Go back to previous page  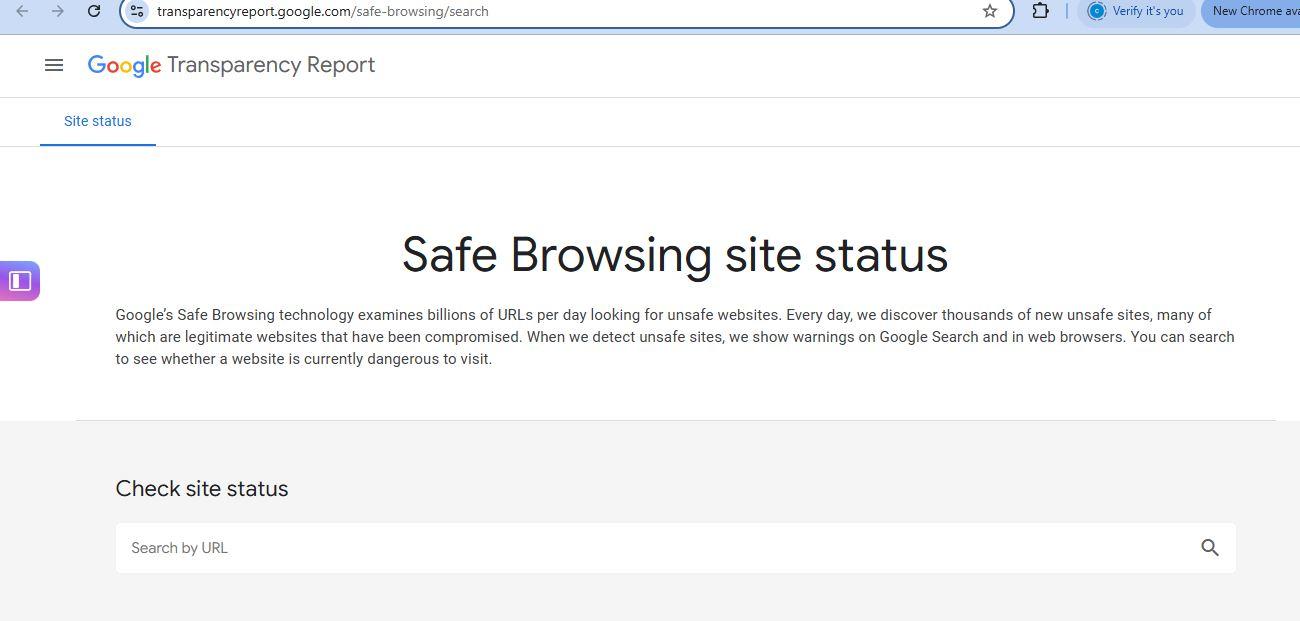coord(22,11)
